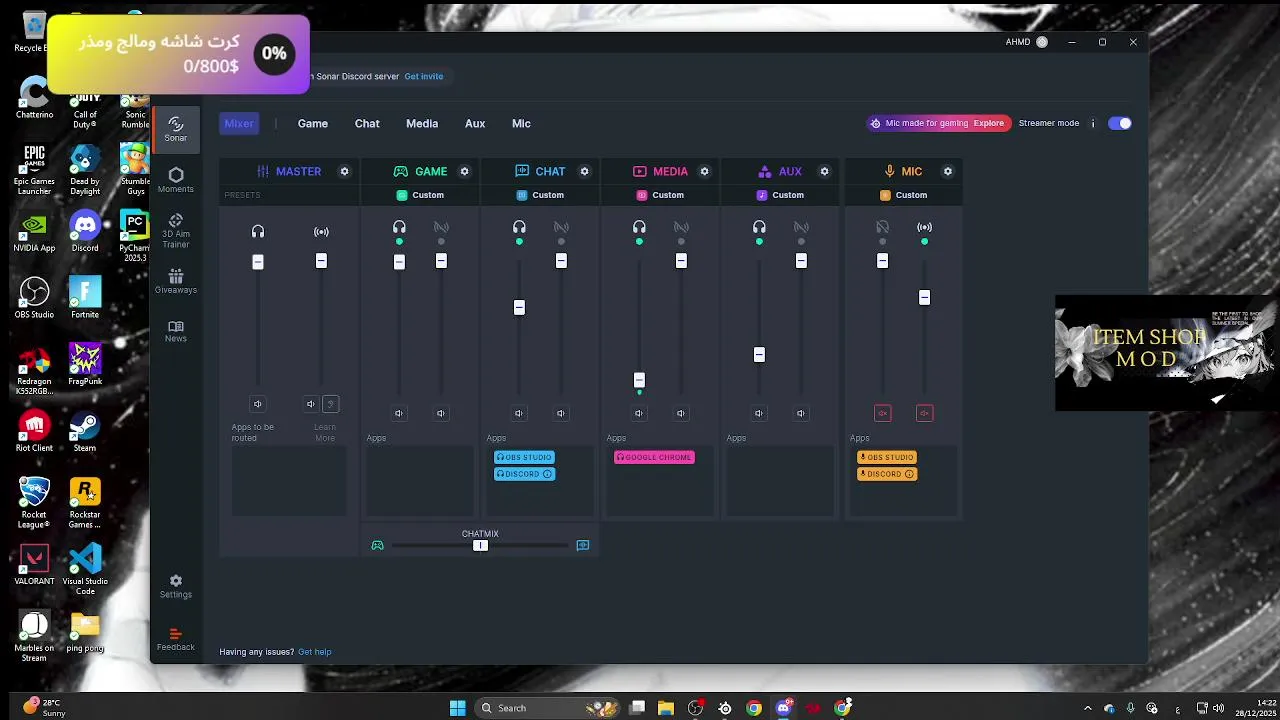Unmute the MIC stream fader

point(924,413)
